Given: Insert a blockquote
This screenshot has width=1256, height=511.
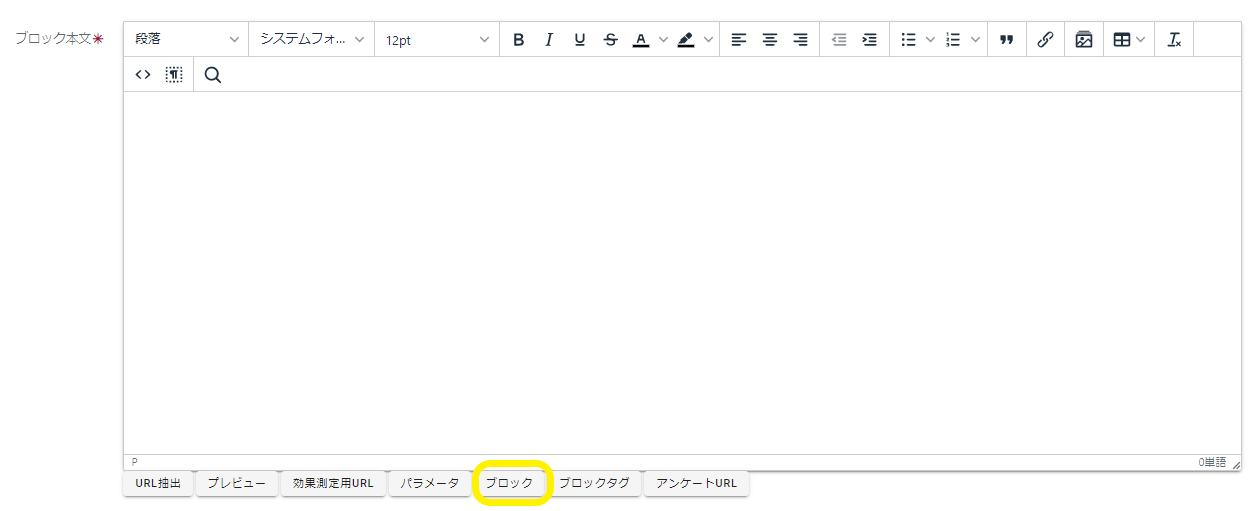Looking at the screenshot, I should point(1006,40).
